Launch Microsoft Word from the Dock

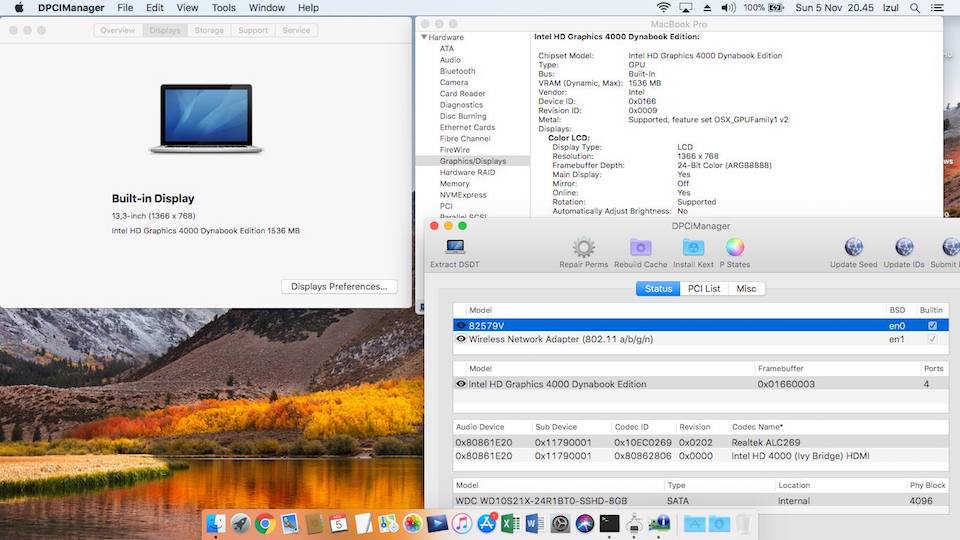click(x=534, y=523)
